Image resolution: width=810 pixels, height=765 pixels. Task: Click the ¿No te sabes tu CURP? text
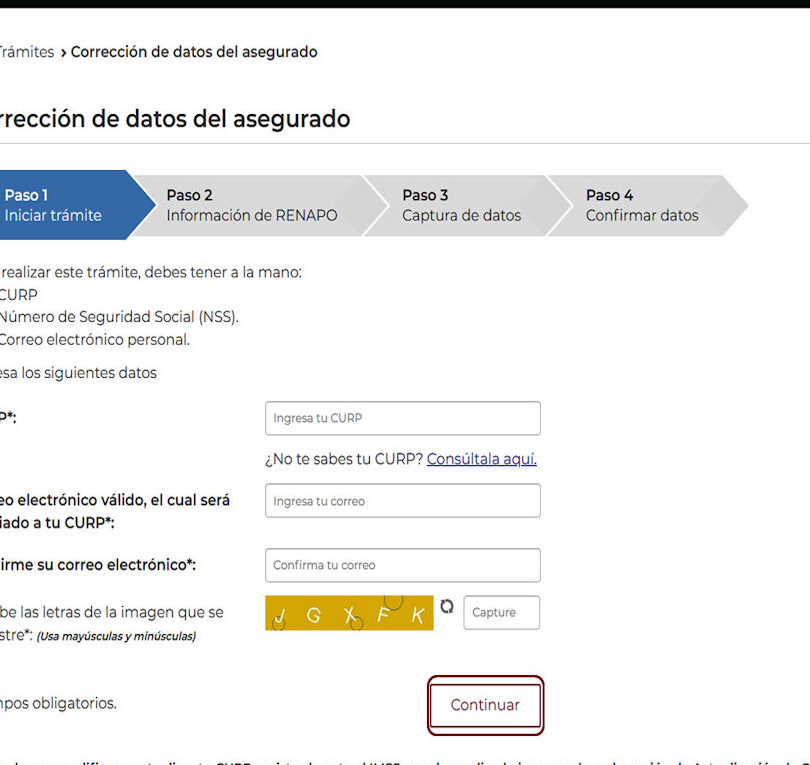point(344,459)
